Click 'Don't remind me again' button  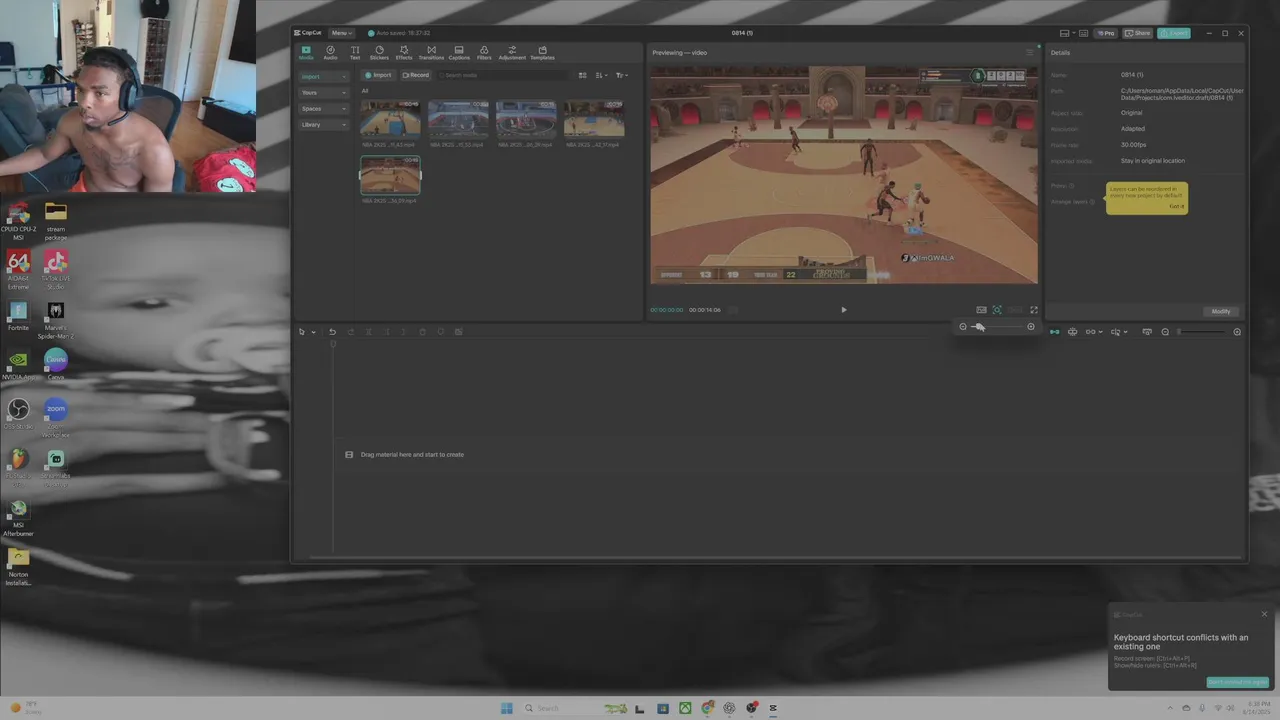click(x=1237, y=682)
